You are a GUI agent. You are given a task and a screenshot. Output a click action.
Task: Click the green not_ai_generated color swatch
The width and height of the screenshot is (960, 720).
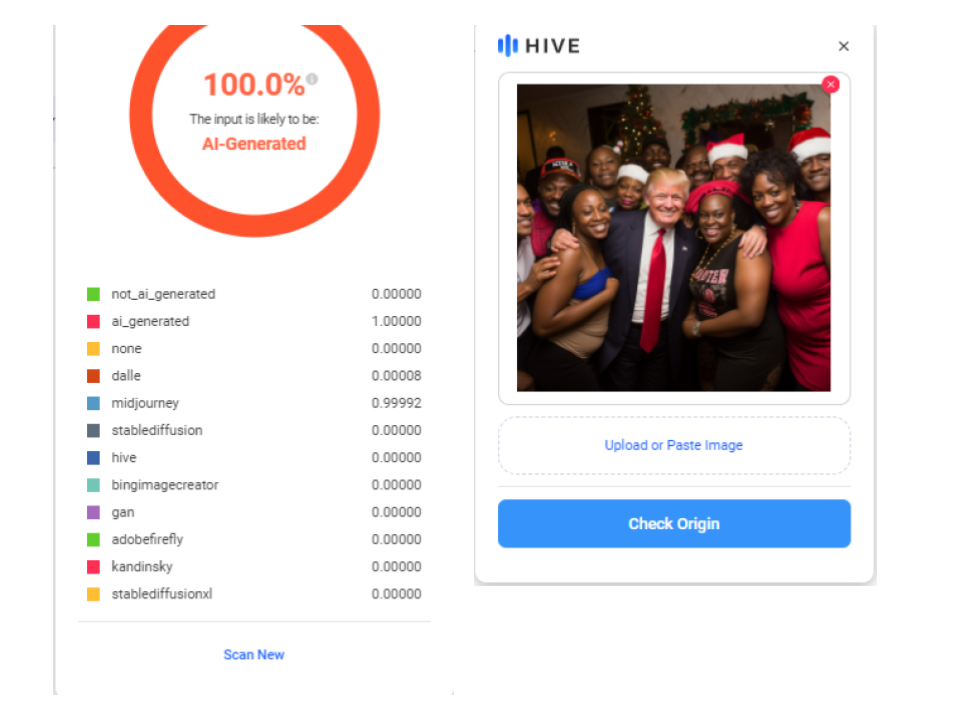pos(94,294)
